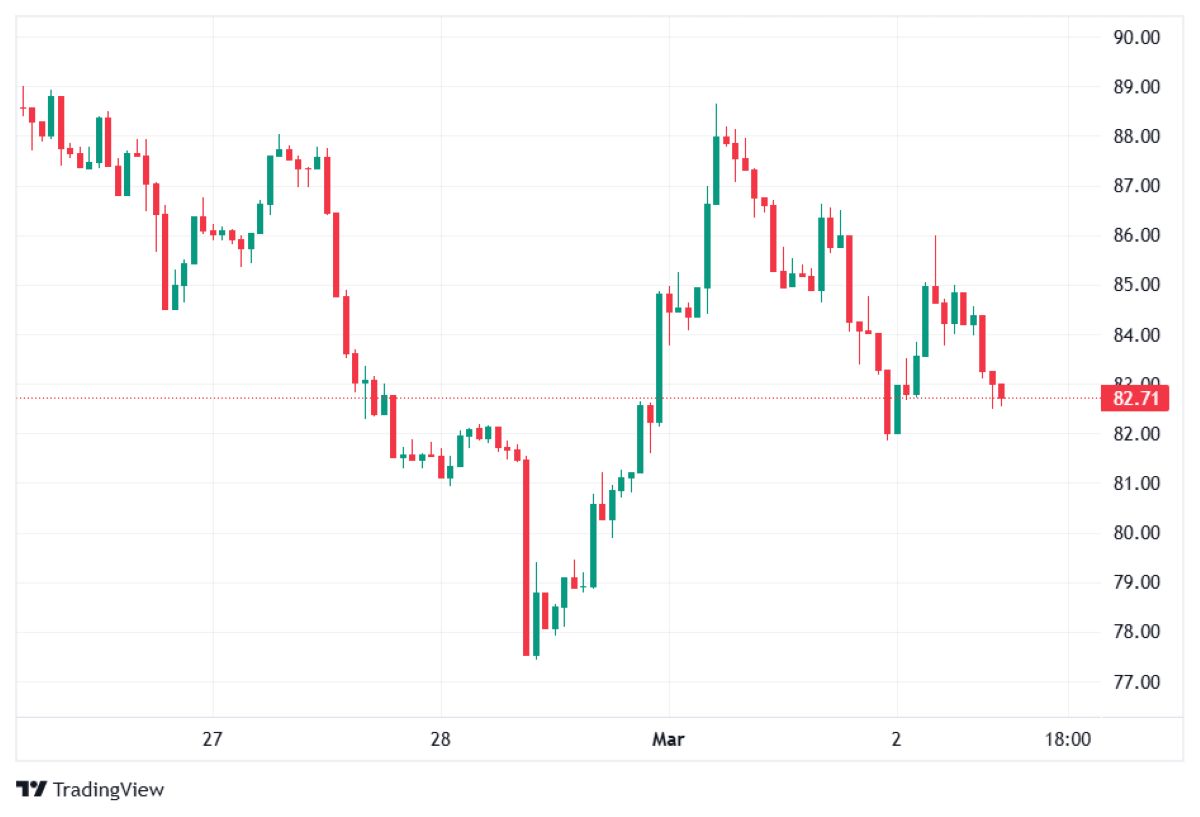
Task: Click the TradingView logo icon
Action: [x=32, y=789]
